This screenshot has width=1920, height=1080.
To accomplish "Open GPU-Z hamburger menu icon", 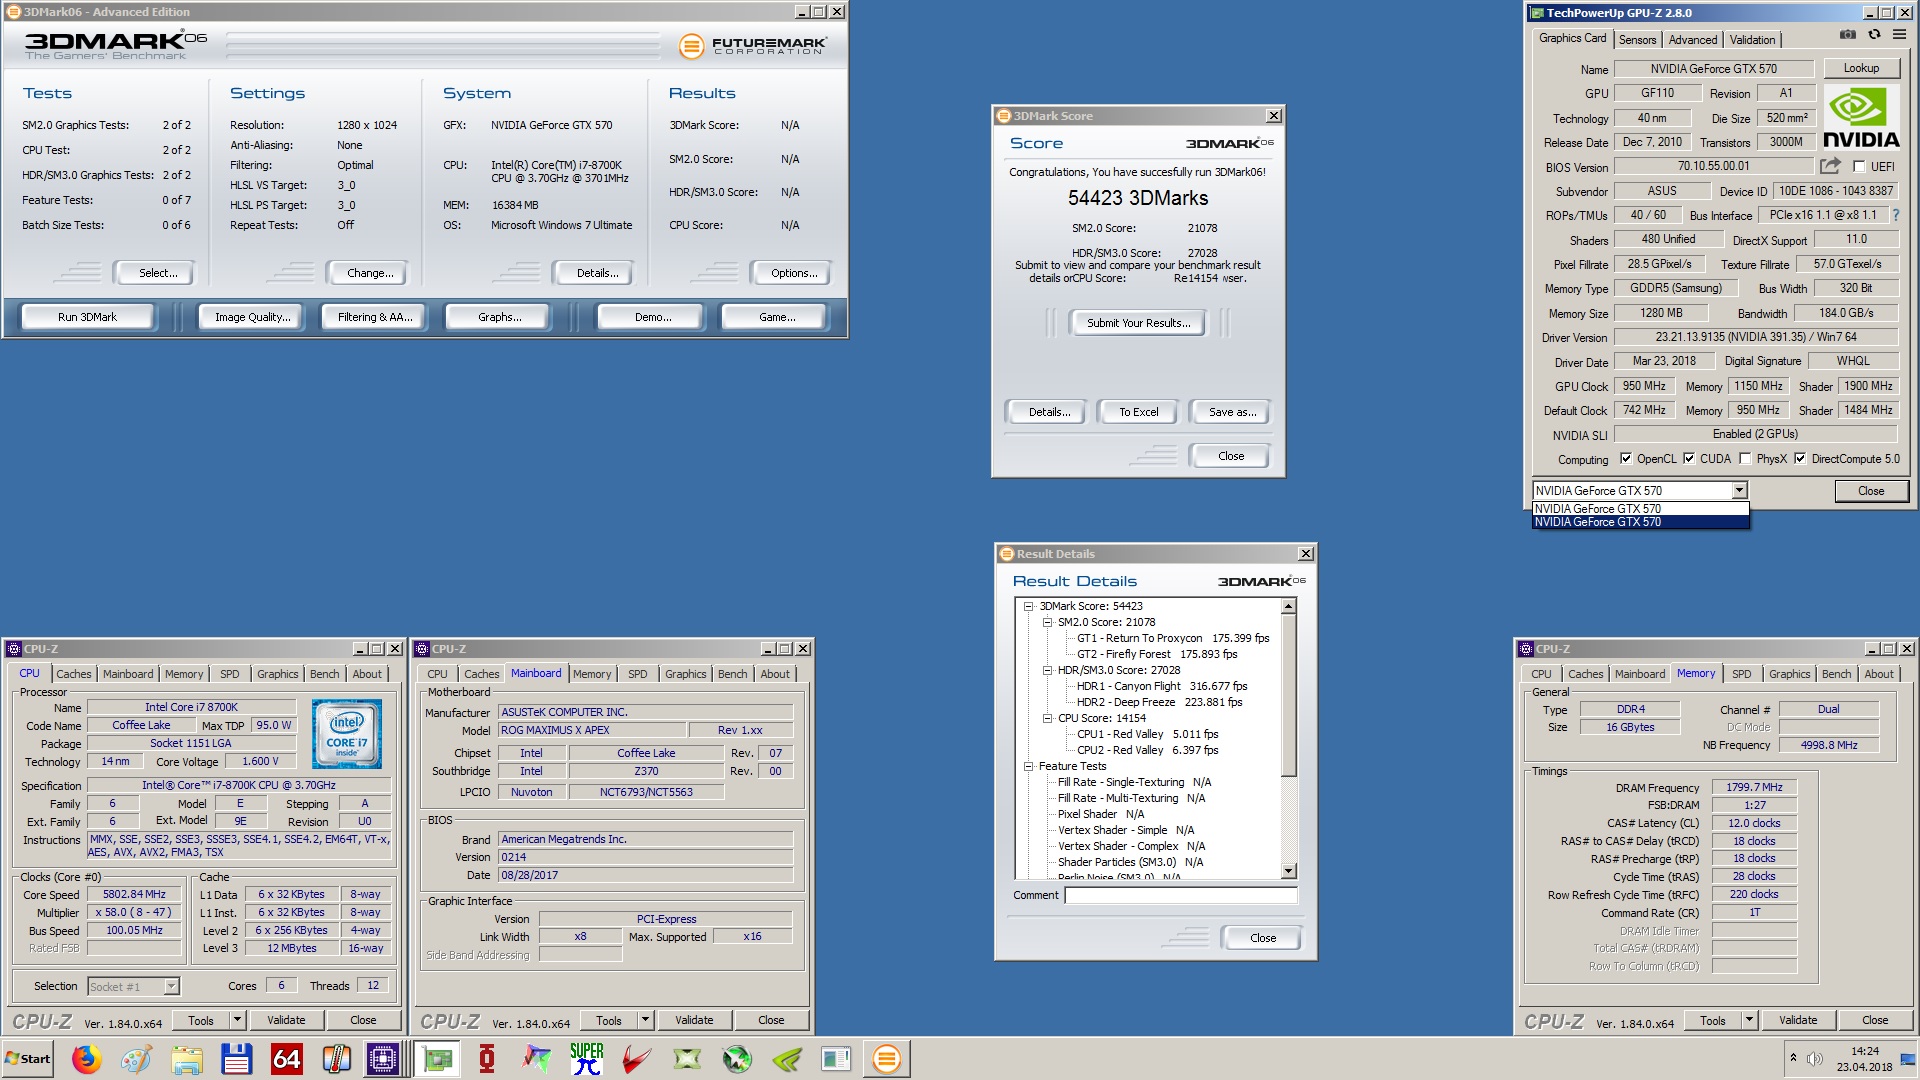I will [1899, 35].
